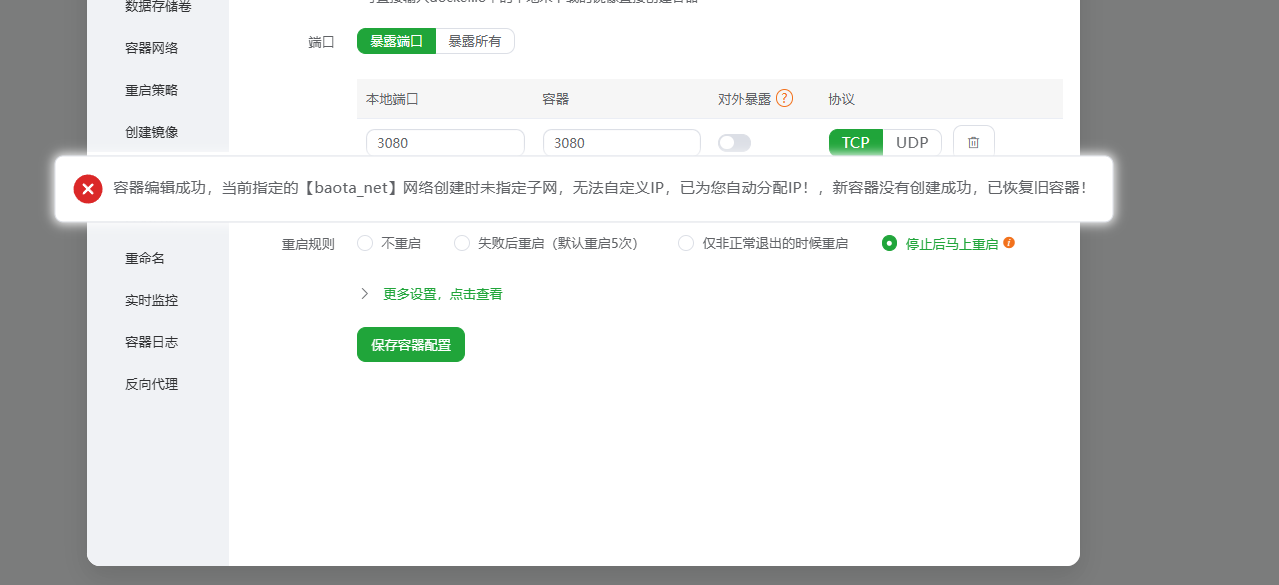Select the TCP protocol button

[x=855, y=142]
